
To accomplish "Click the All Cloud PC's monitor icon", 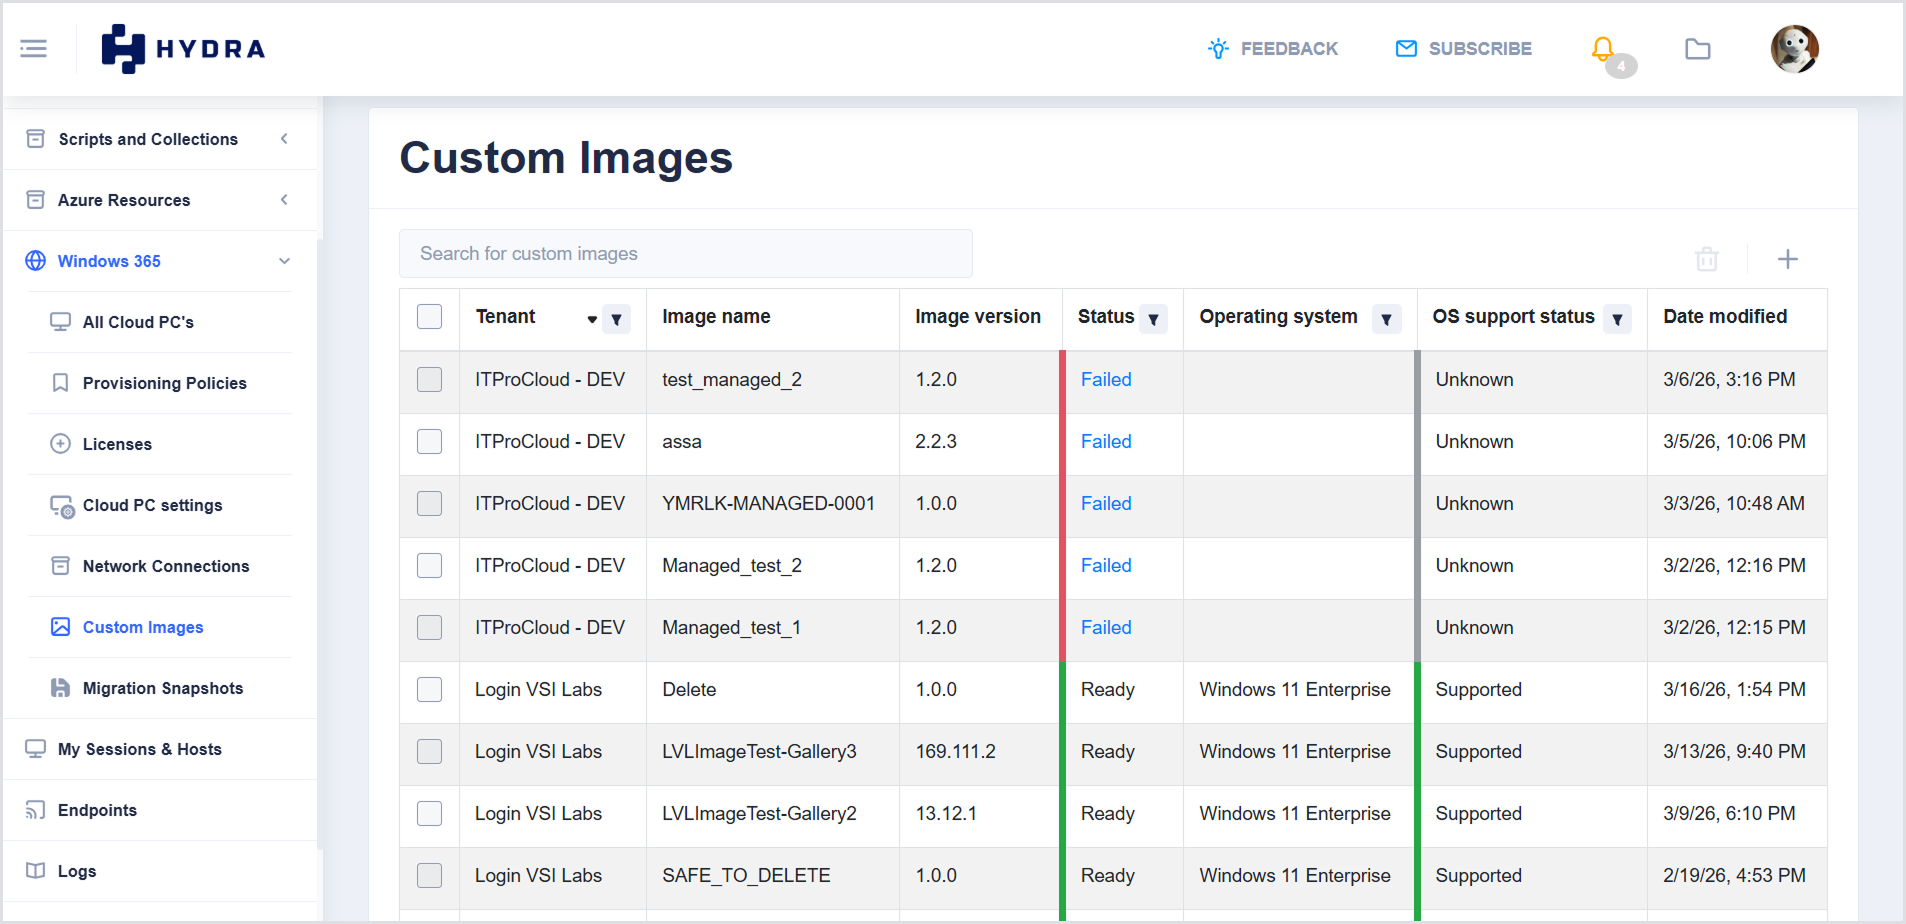I will click(60, 322).
